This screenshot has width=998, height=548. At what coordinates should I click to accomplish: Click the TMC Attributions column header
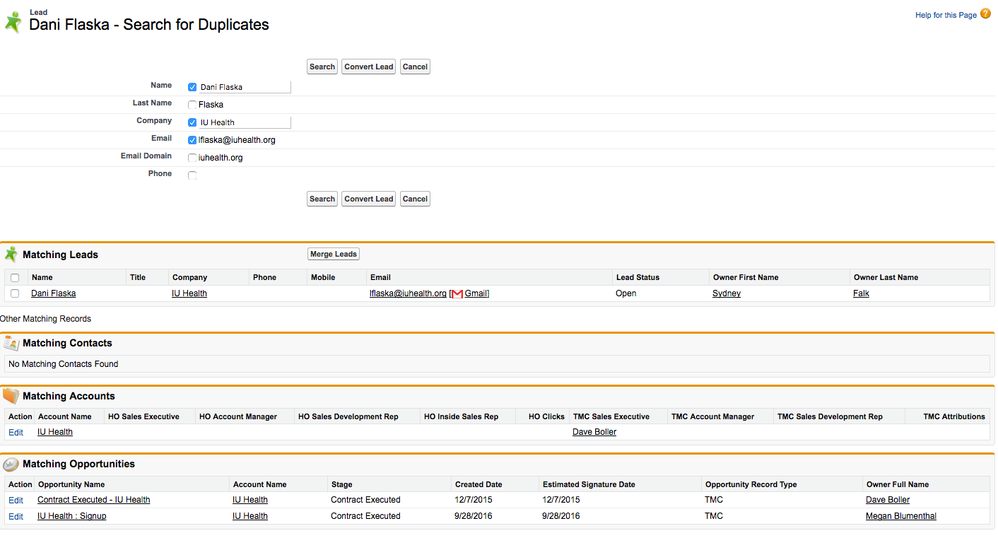[x=954, y=417]
